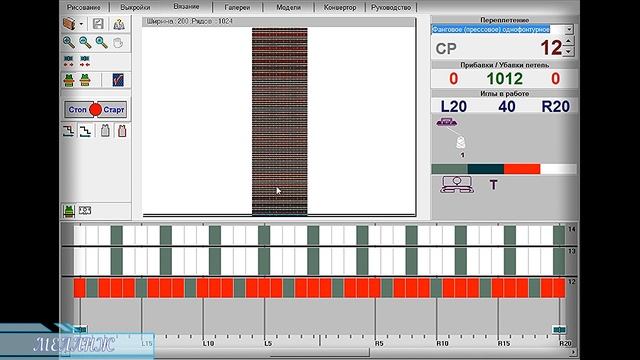The width and height of the screenshot is (640, 360).
Task: Open the Модели tab
Action: coord(288,7)
